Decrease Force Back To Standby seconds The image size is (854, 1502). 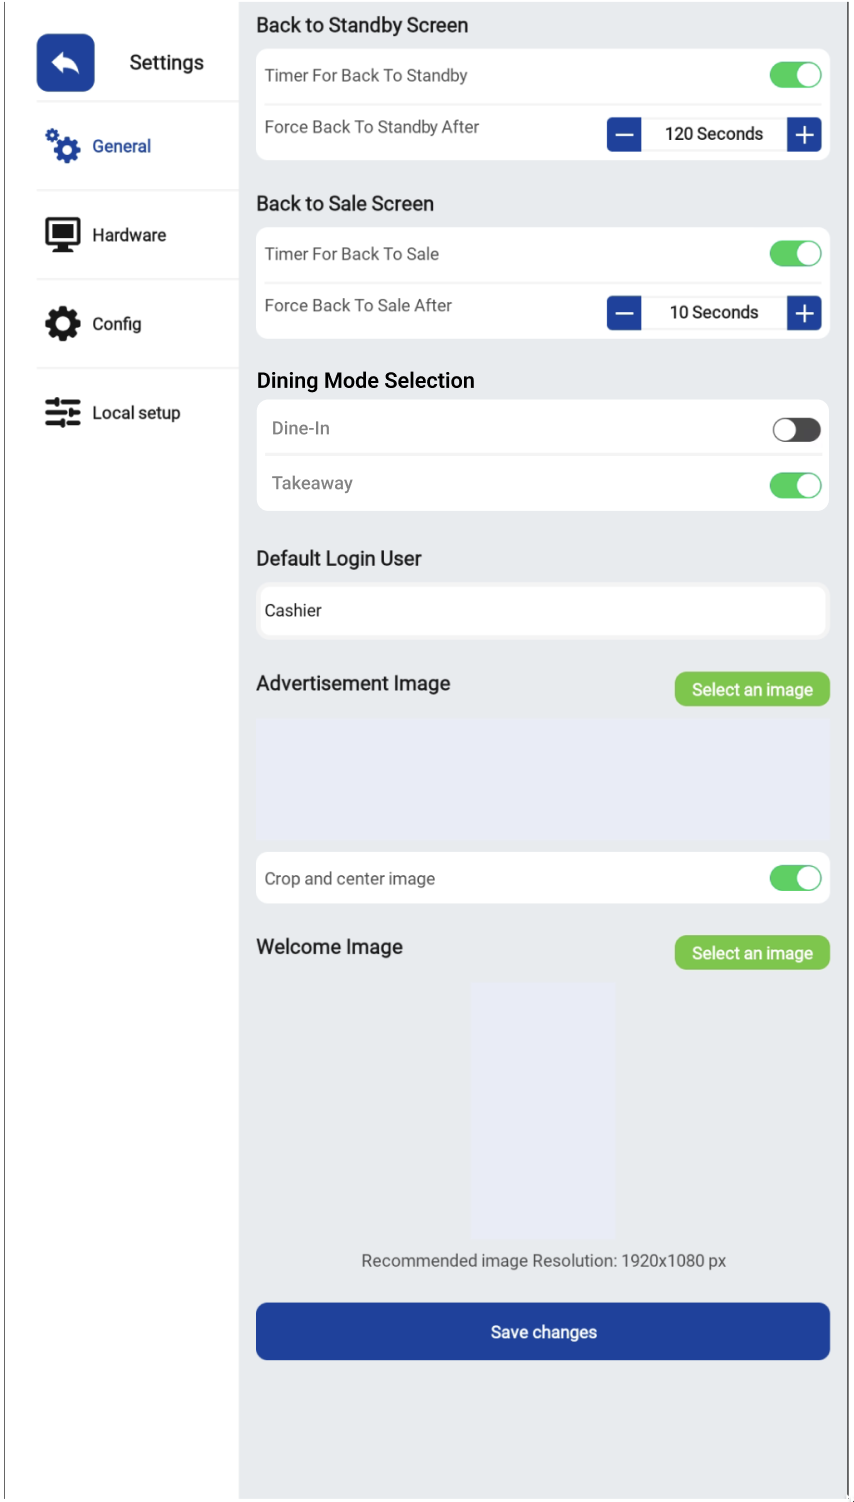pos(624,134)
